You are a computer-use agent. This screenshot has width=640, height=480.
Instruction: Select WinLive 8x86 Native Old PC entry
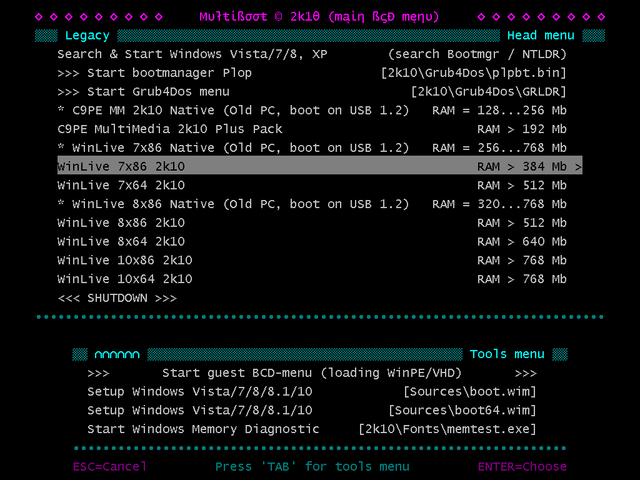(x=312, y=204)
